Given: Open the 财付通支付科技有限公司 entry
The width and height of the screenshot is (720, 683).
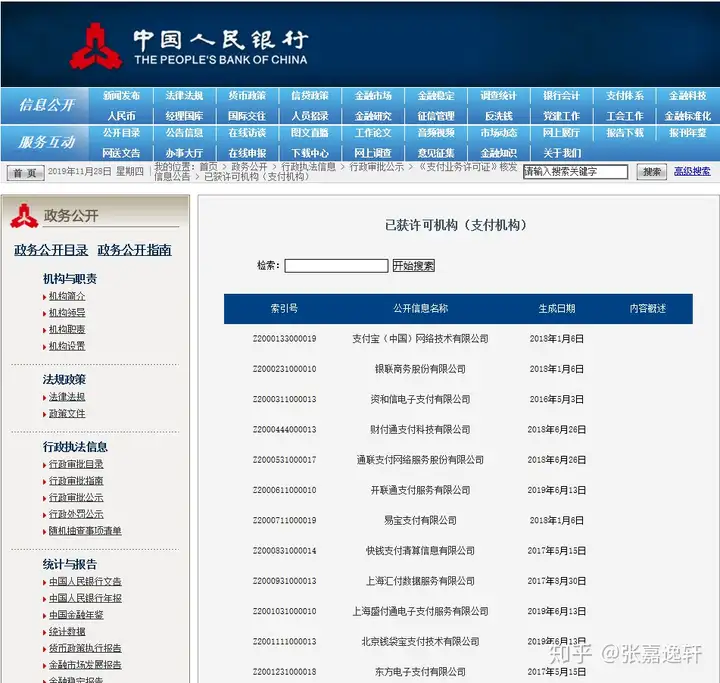Looking at the screenshot, I should click(x=420, y=429).
